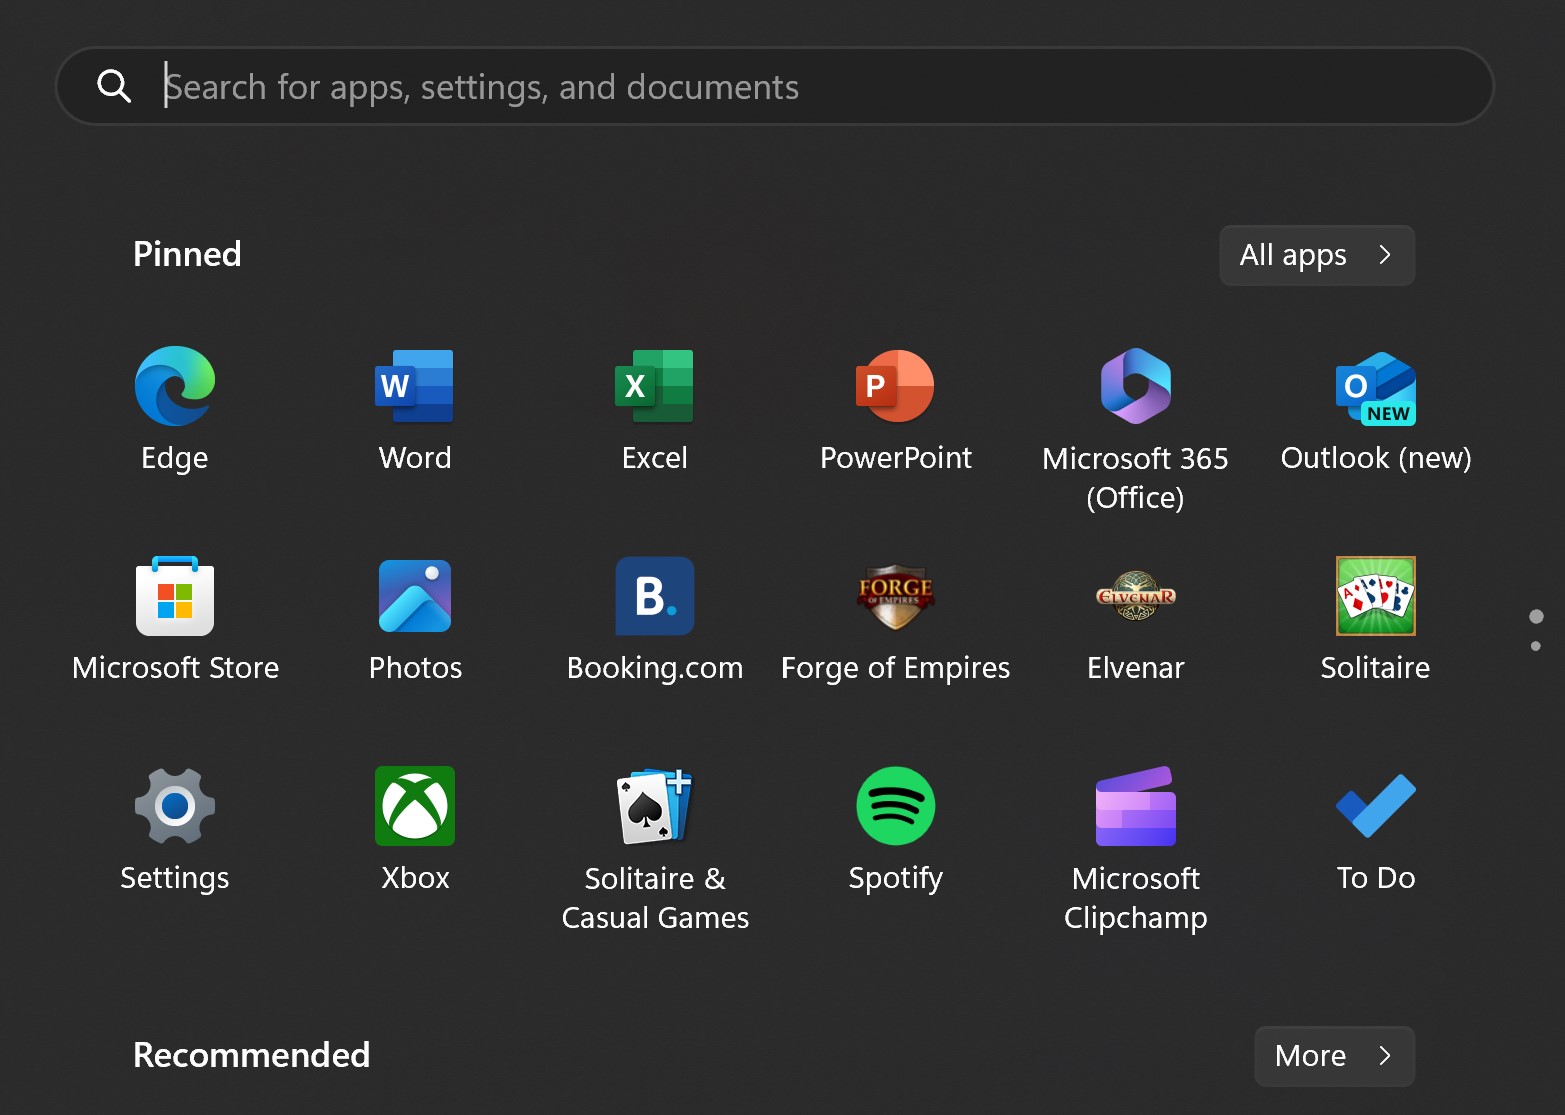Show All apps list
Image resolution: width=1565 pixels, height=1115 pixels.
1317,255
